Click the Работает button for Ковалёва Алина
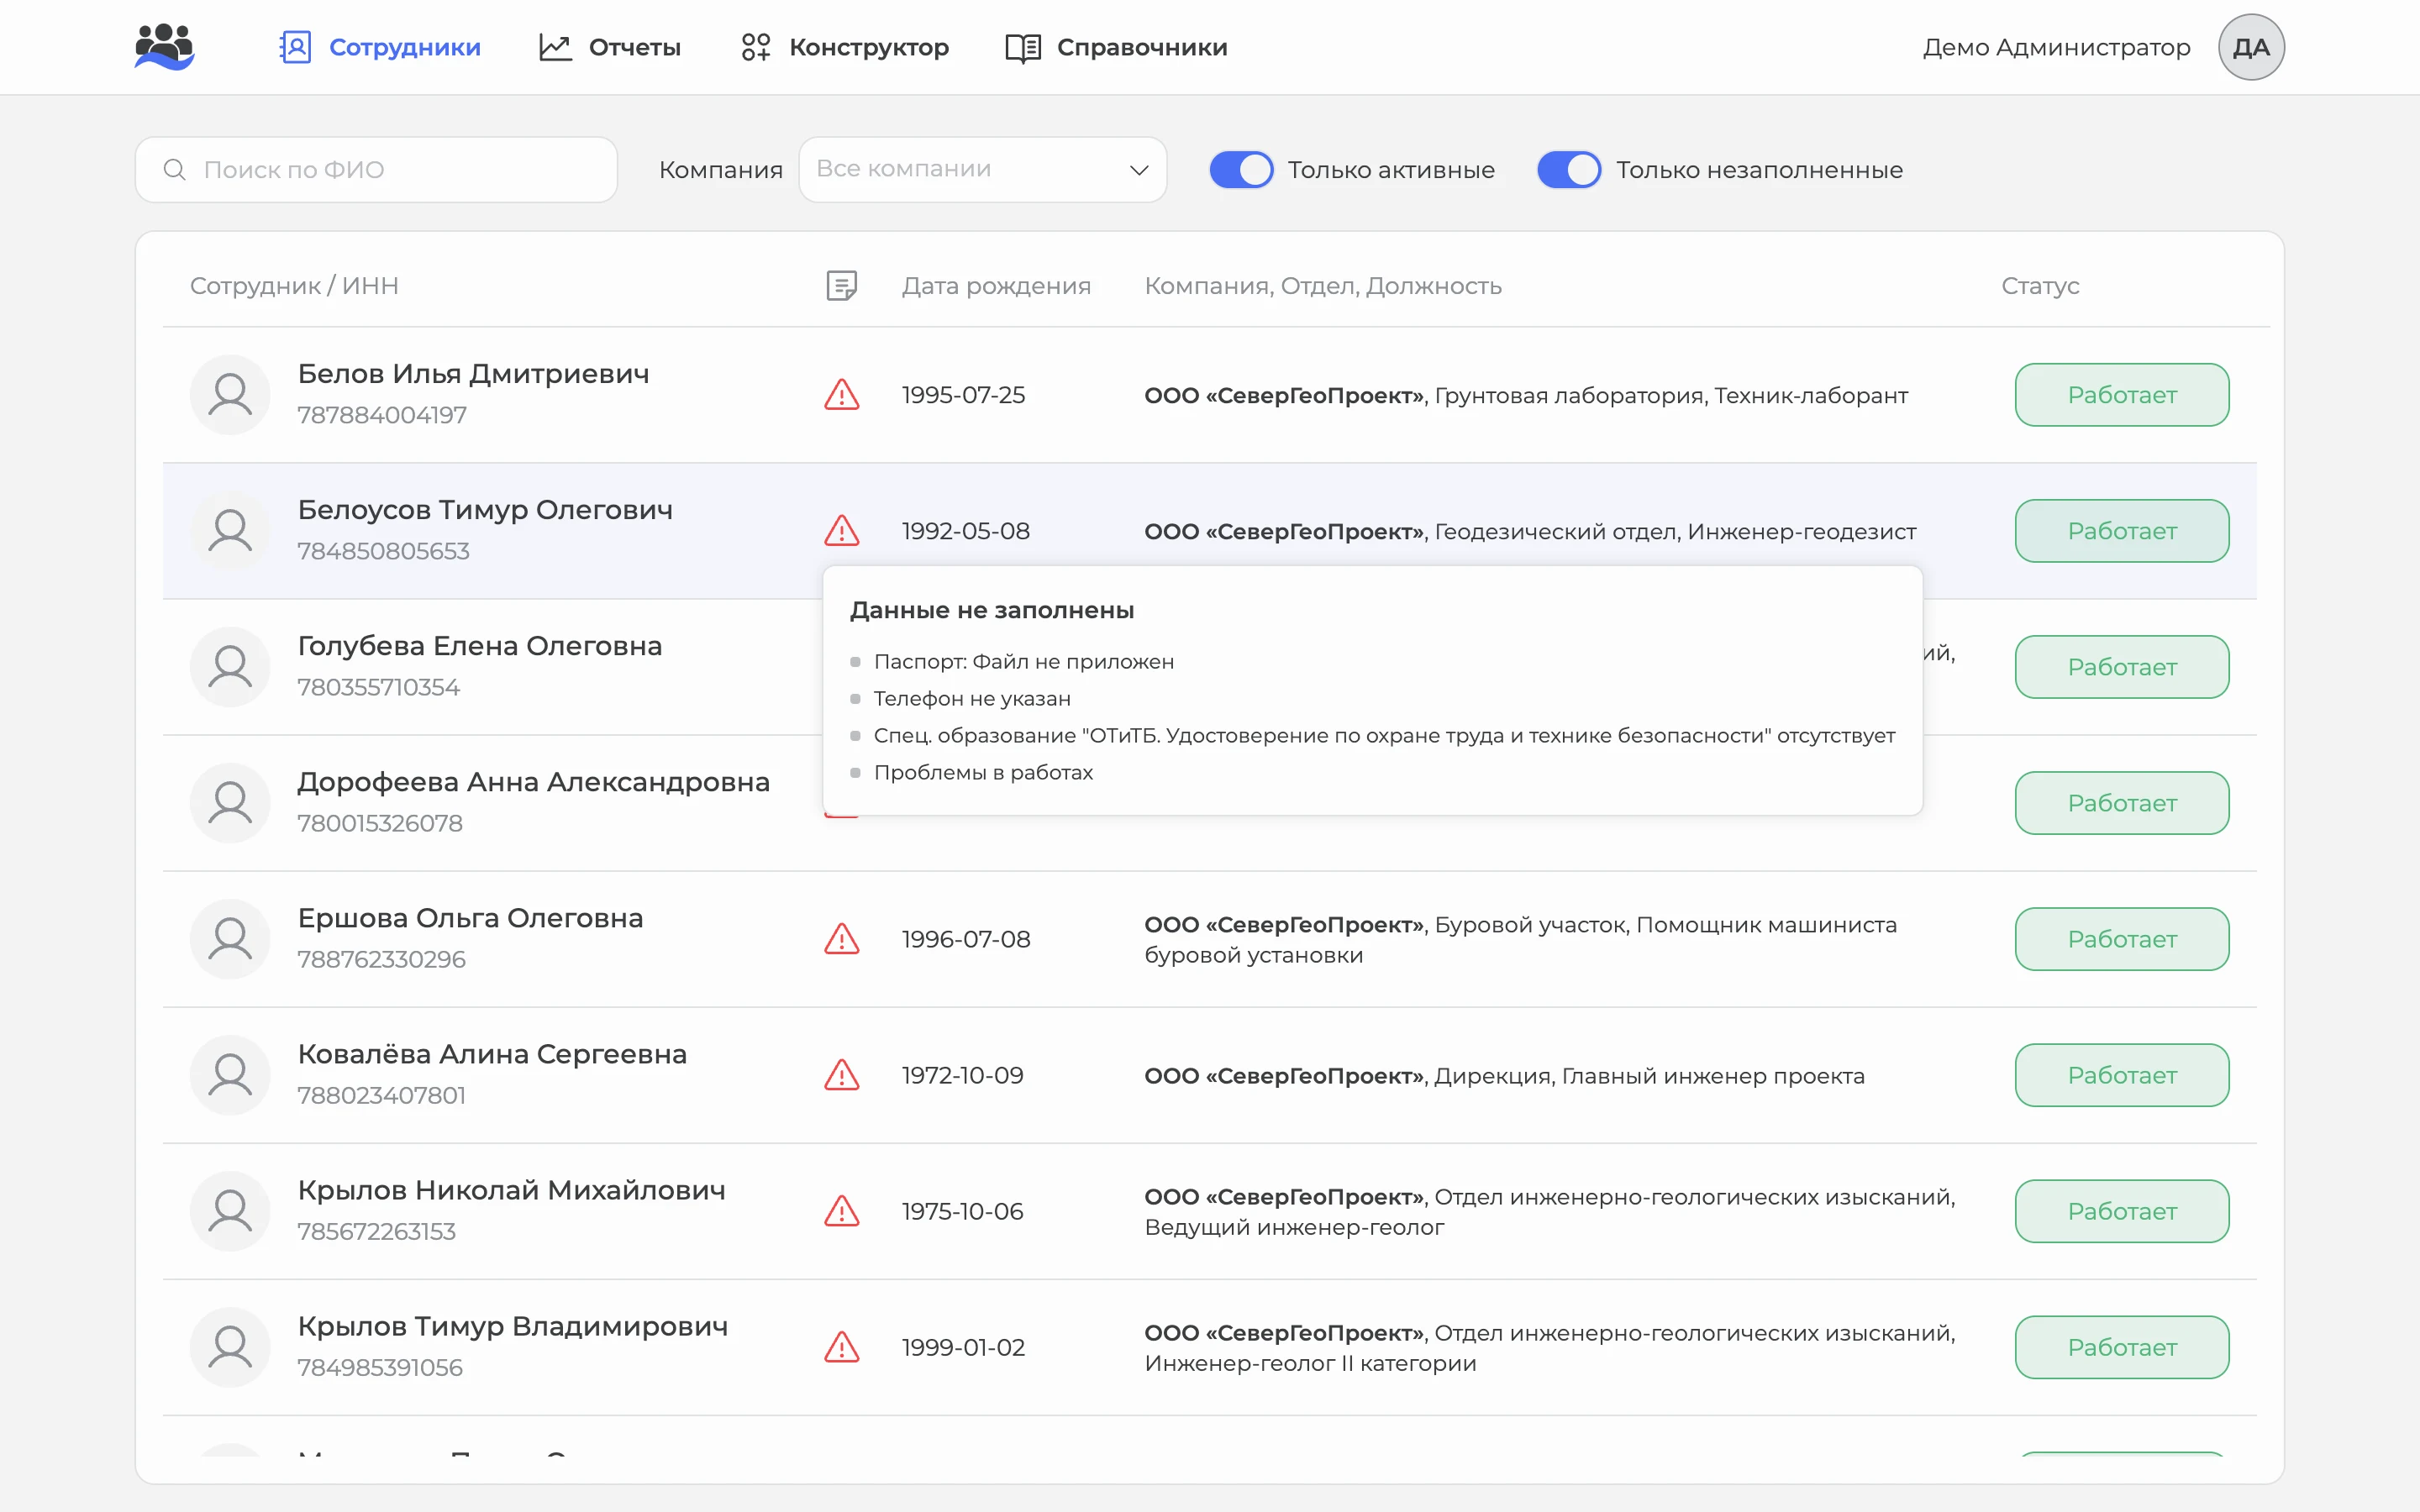Viewport: 2420px width, 1512px height. pos(2122,1075)
